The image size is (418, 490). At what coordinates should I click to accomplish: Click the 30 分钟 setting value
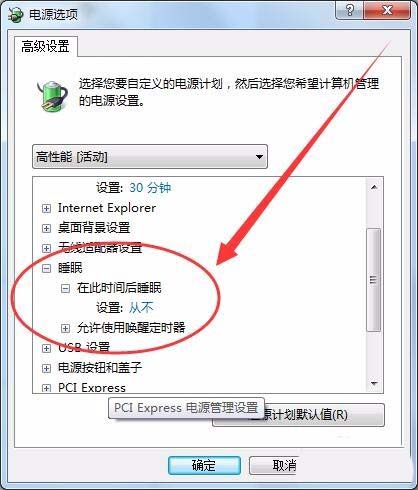(150, 188)
